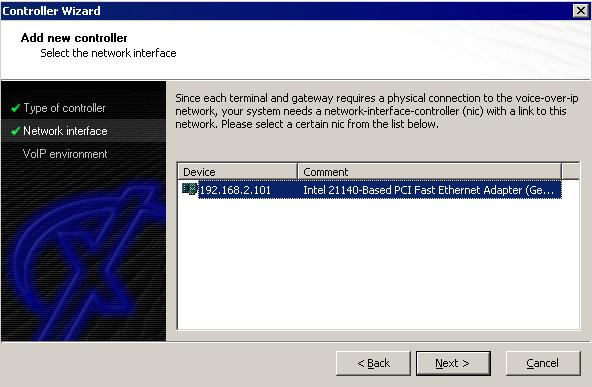Screen dimensions: 592x387
Task: Click the green checkmark next to Type of controller
Action: tap(15, 108)
